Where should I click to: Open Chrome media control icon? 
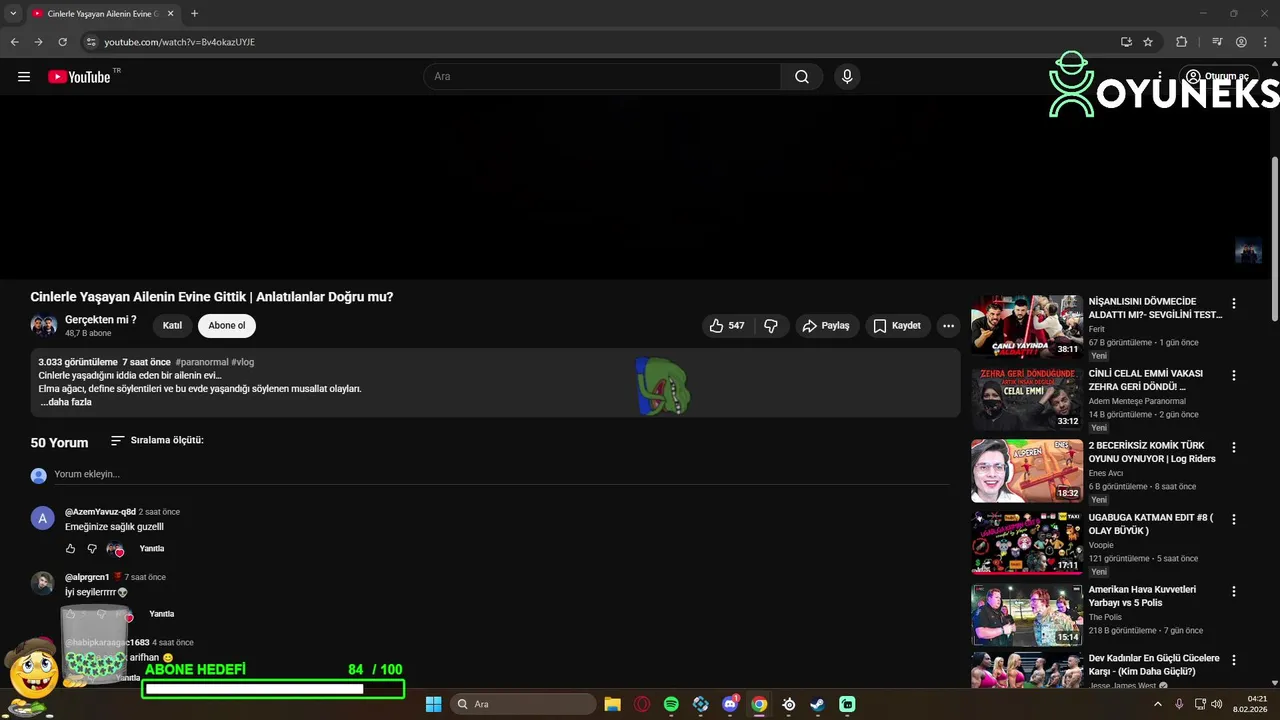click(1217, 42)
